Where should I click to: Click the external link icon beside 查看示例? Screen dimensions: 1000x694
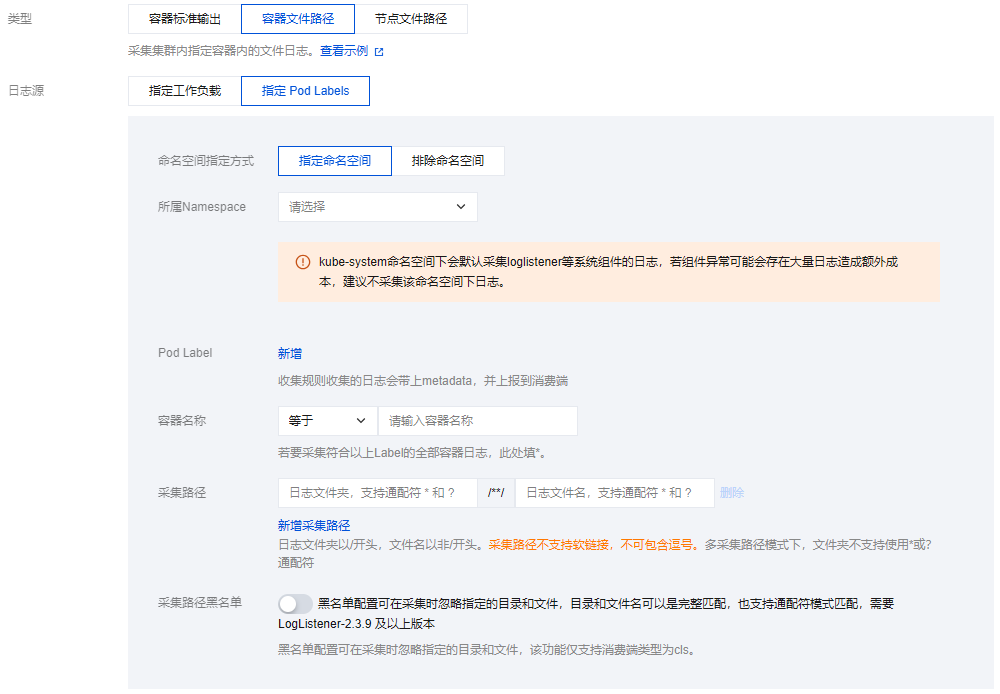tap(379, 51)
